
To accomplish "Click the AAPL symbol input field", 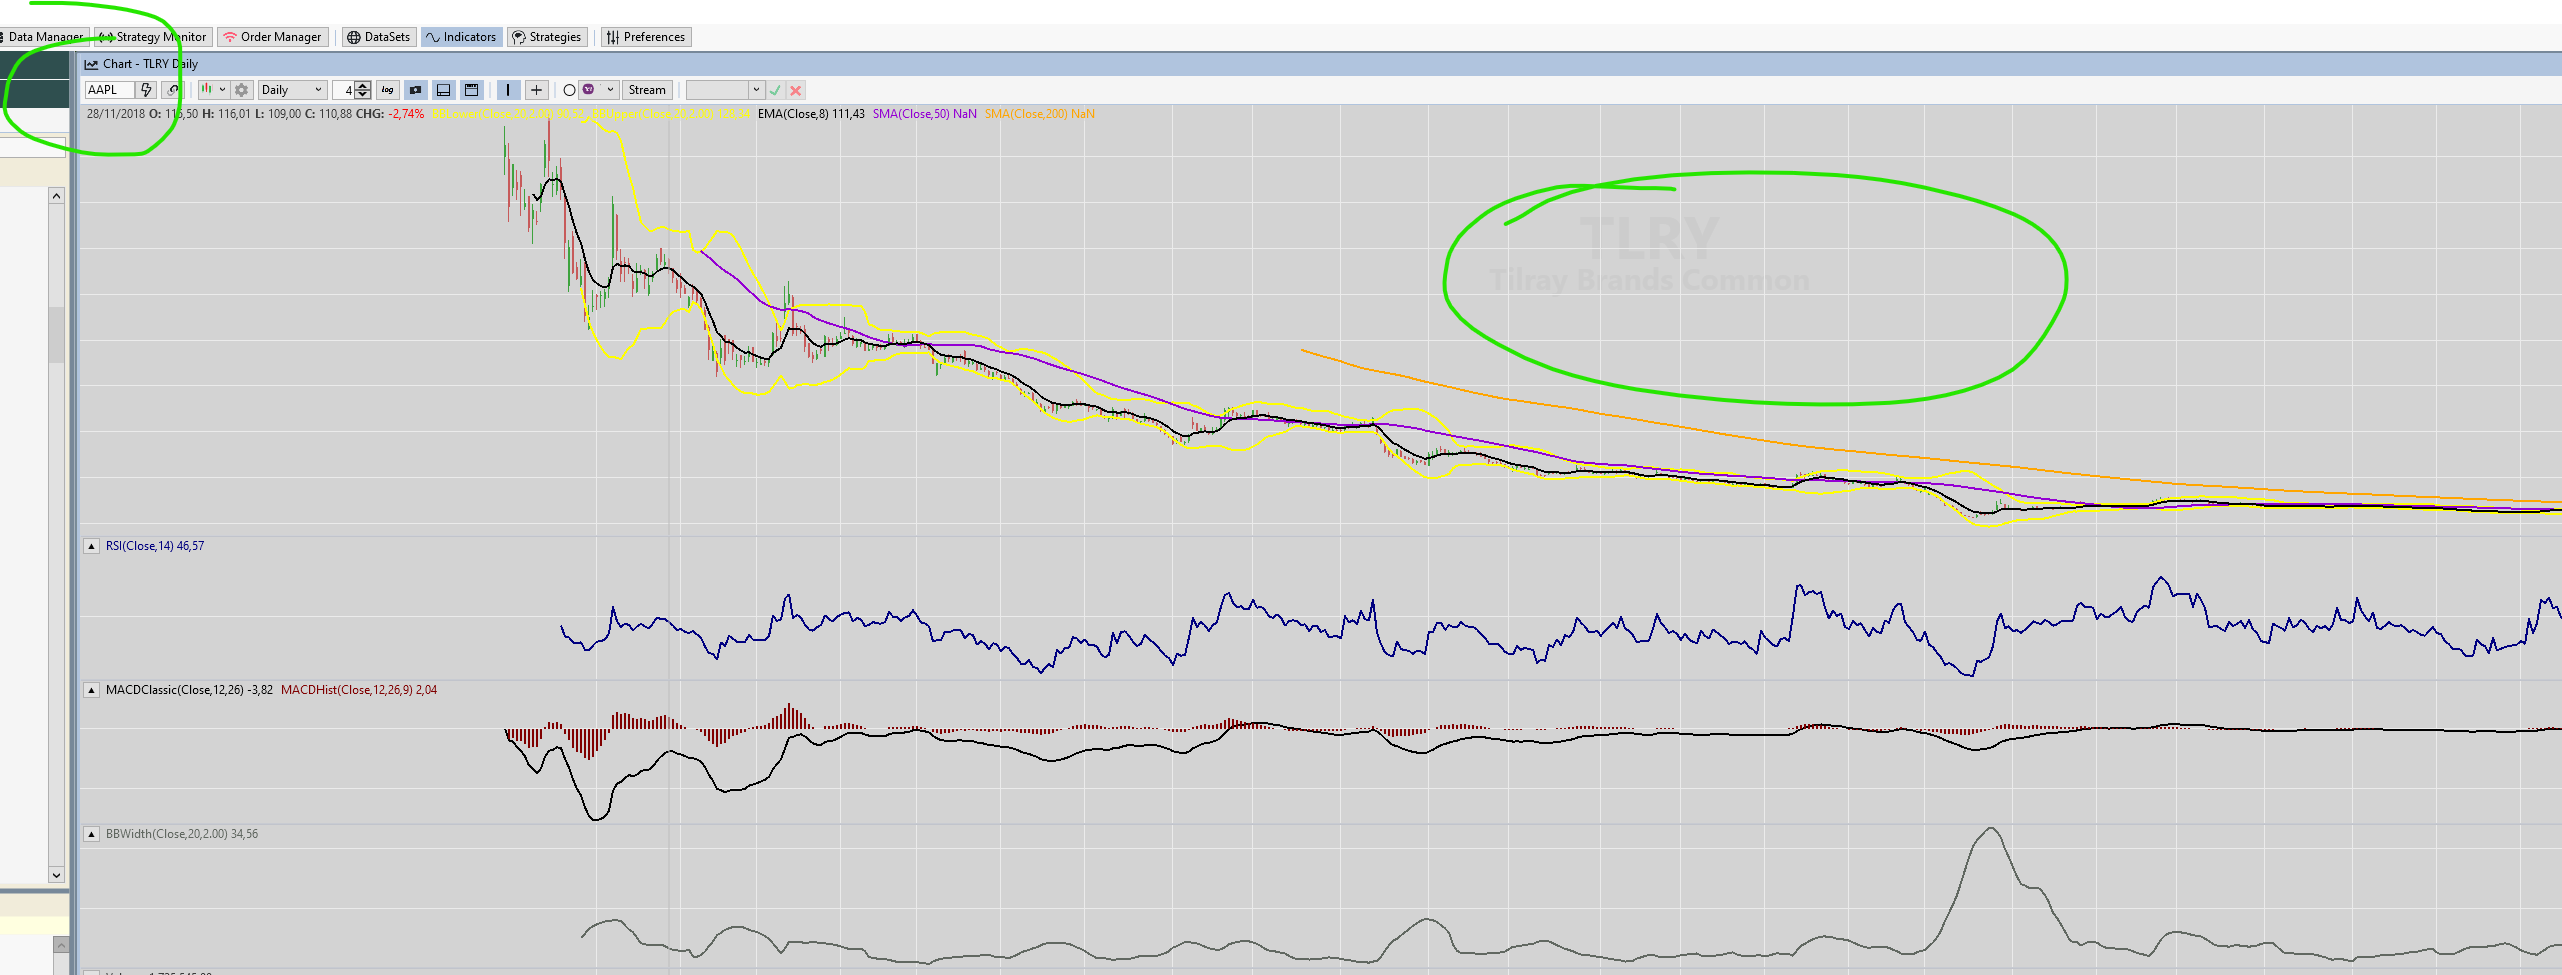I will tap(108, 90).
